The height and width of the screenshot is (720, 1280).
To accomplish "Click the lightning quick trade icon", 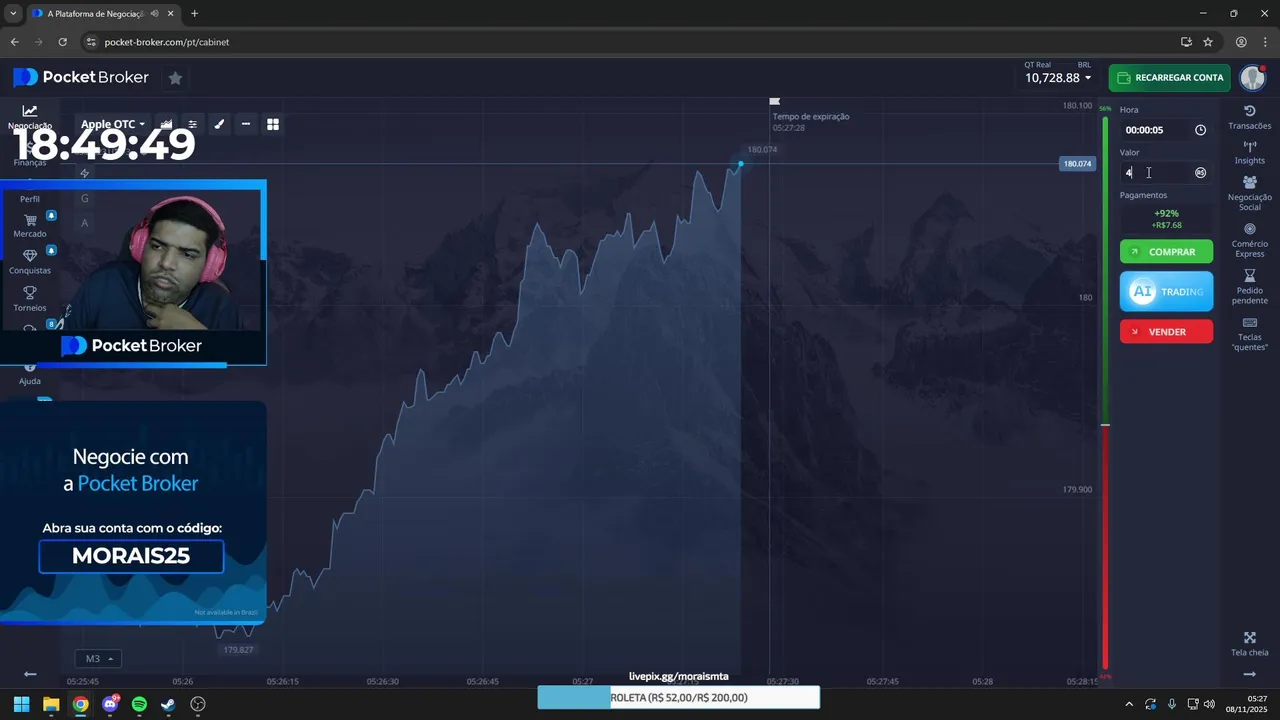I will (85, 173).
